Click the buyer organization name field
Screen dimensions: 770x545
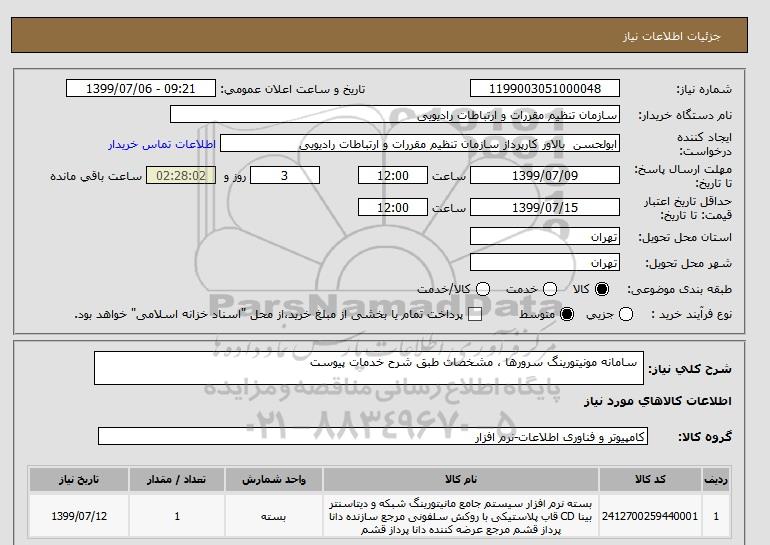tap(395, 115)
